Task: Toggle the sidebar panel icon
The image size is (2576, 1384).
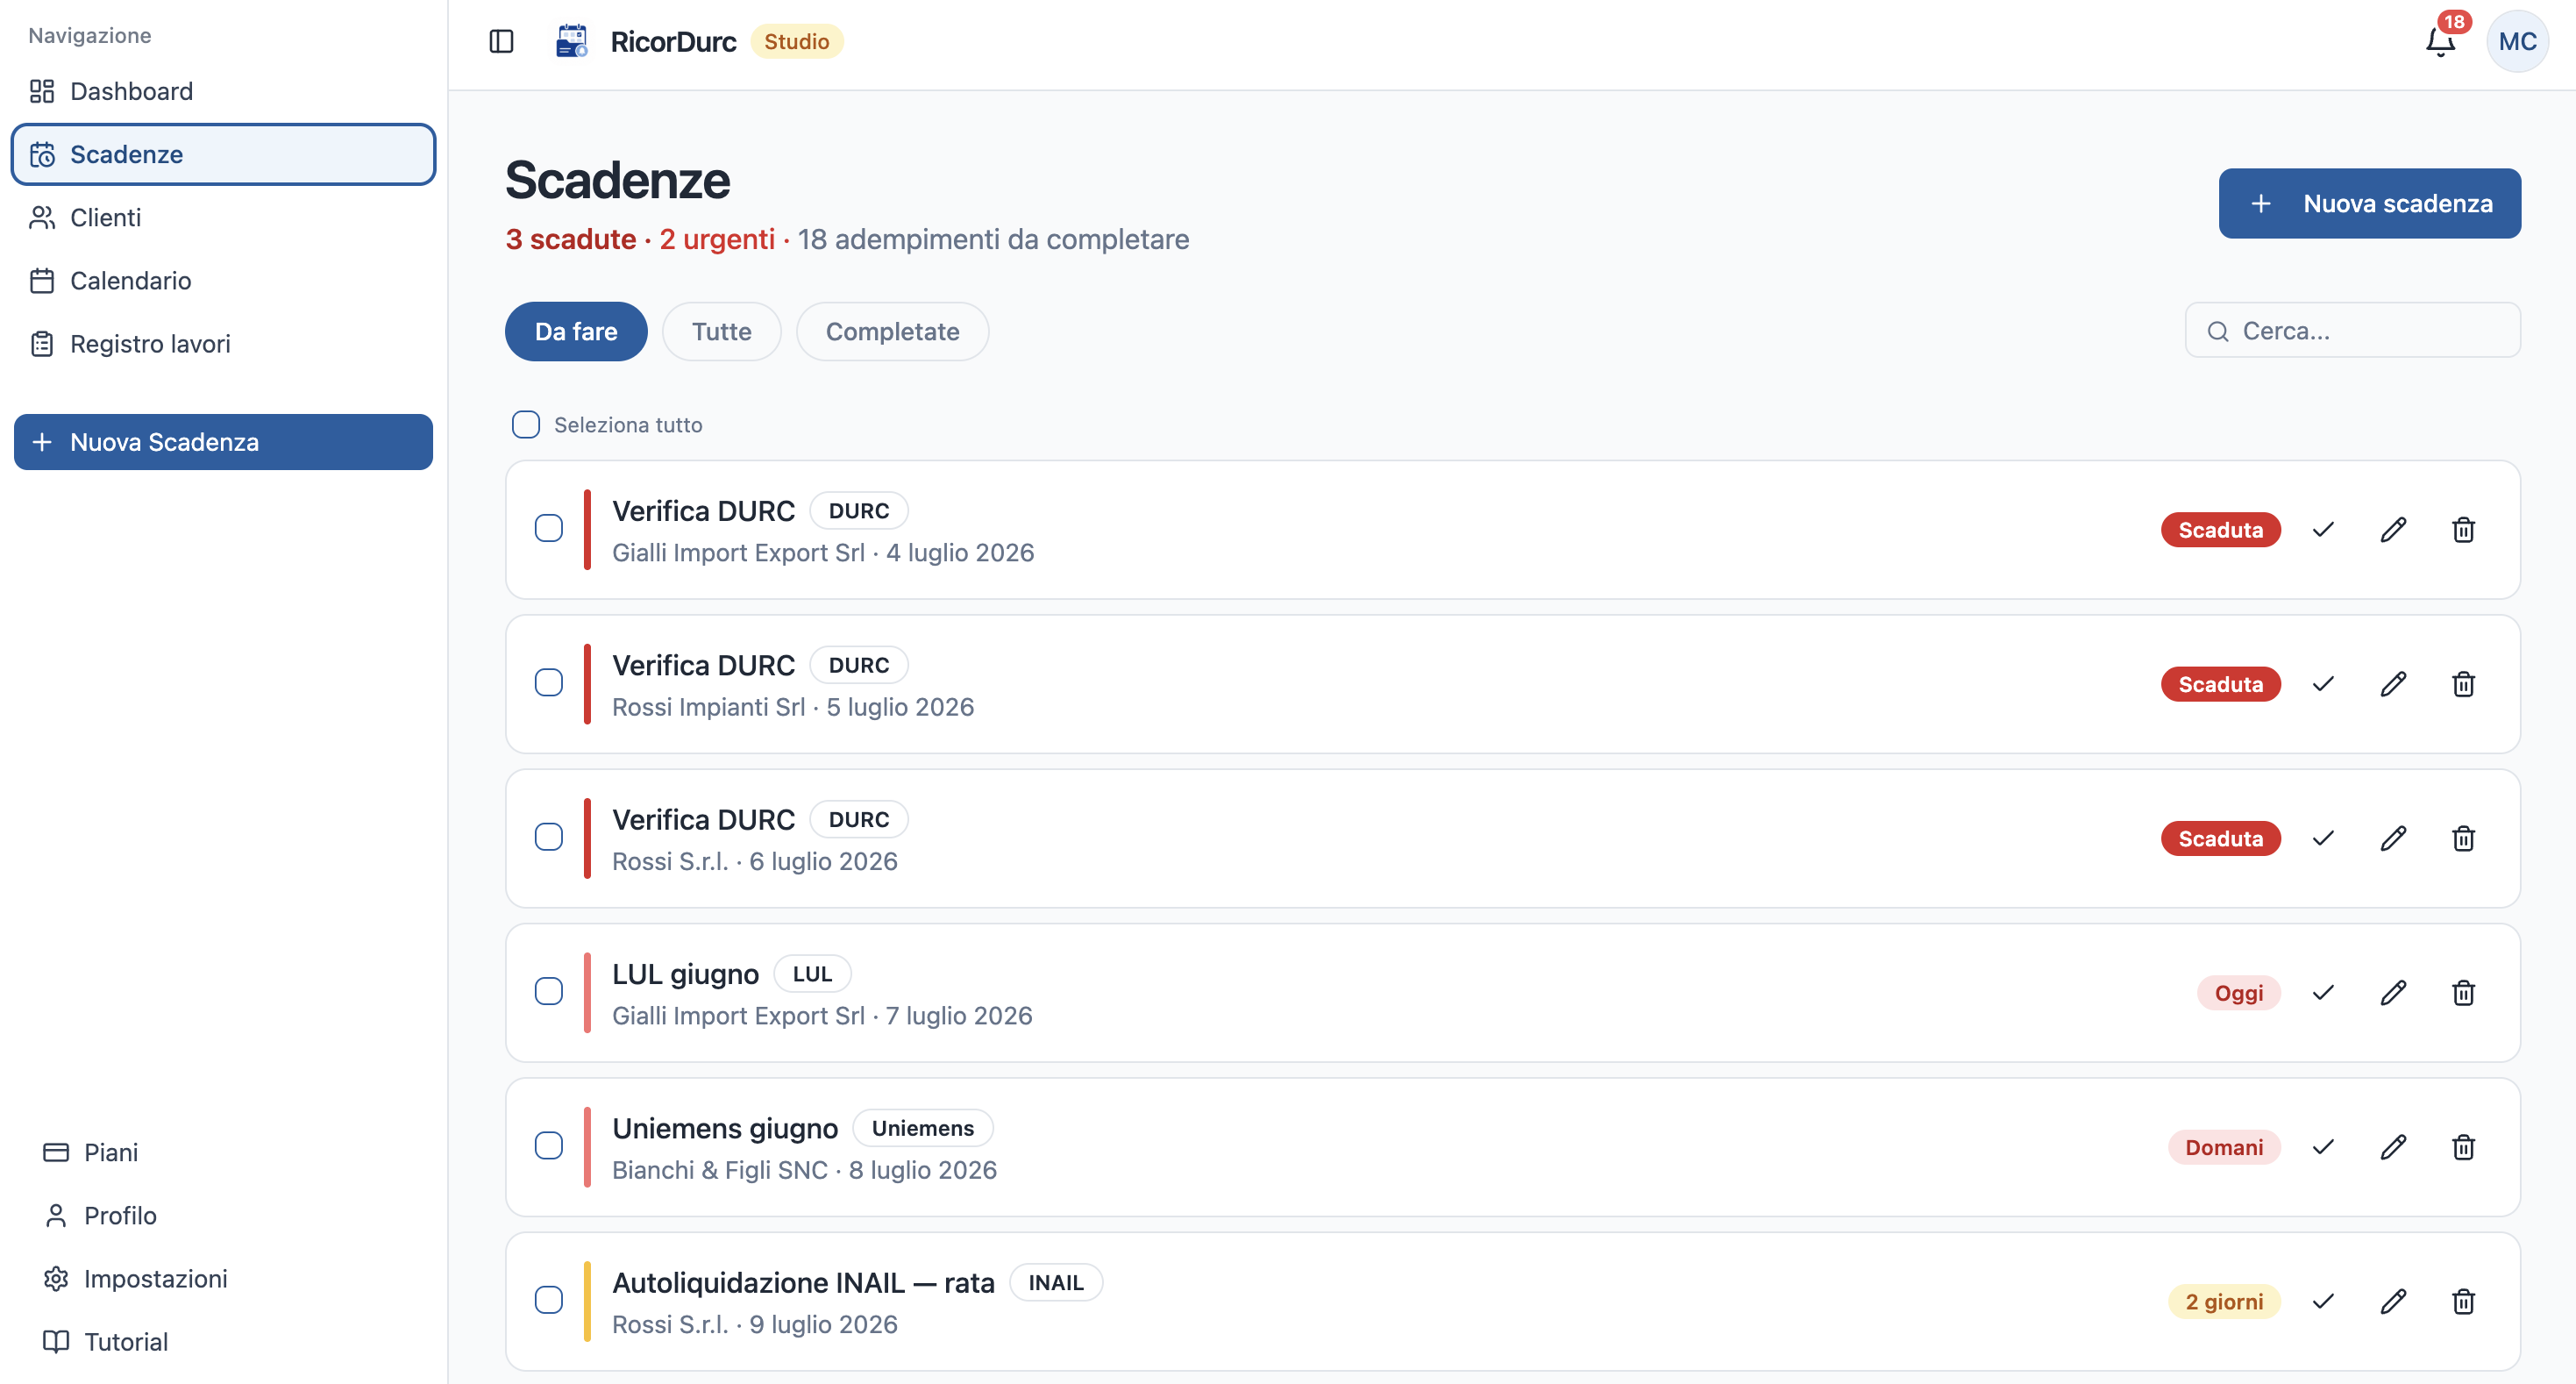Action: (x=501, y=41)
